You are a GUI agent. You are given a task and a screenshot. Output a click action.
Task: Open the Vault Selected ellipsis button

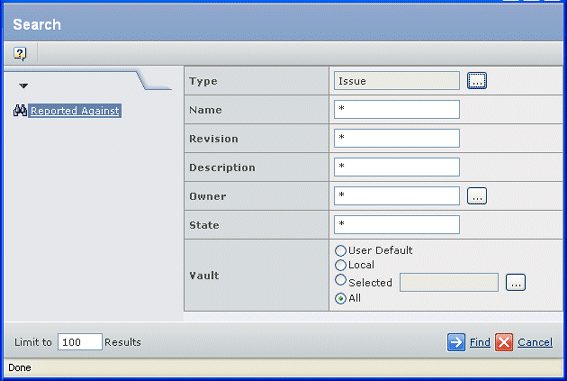coord(516,283)
